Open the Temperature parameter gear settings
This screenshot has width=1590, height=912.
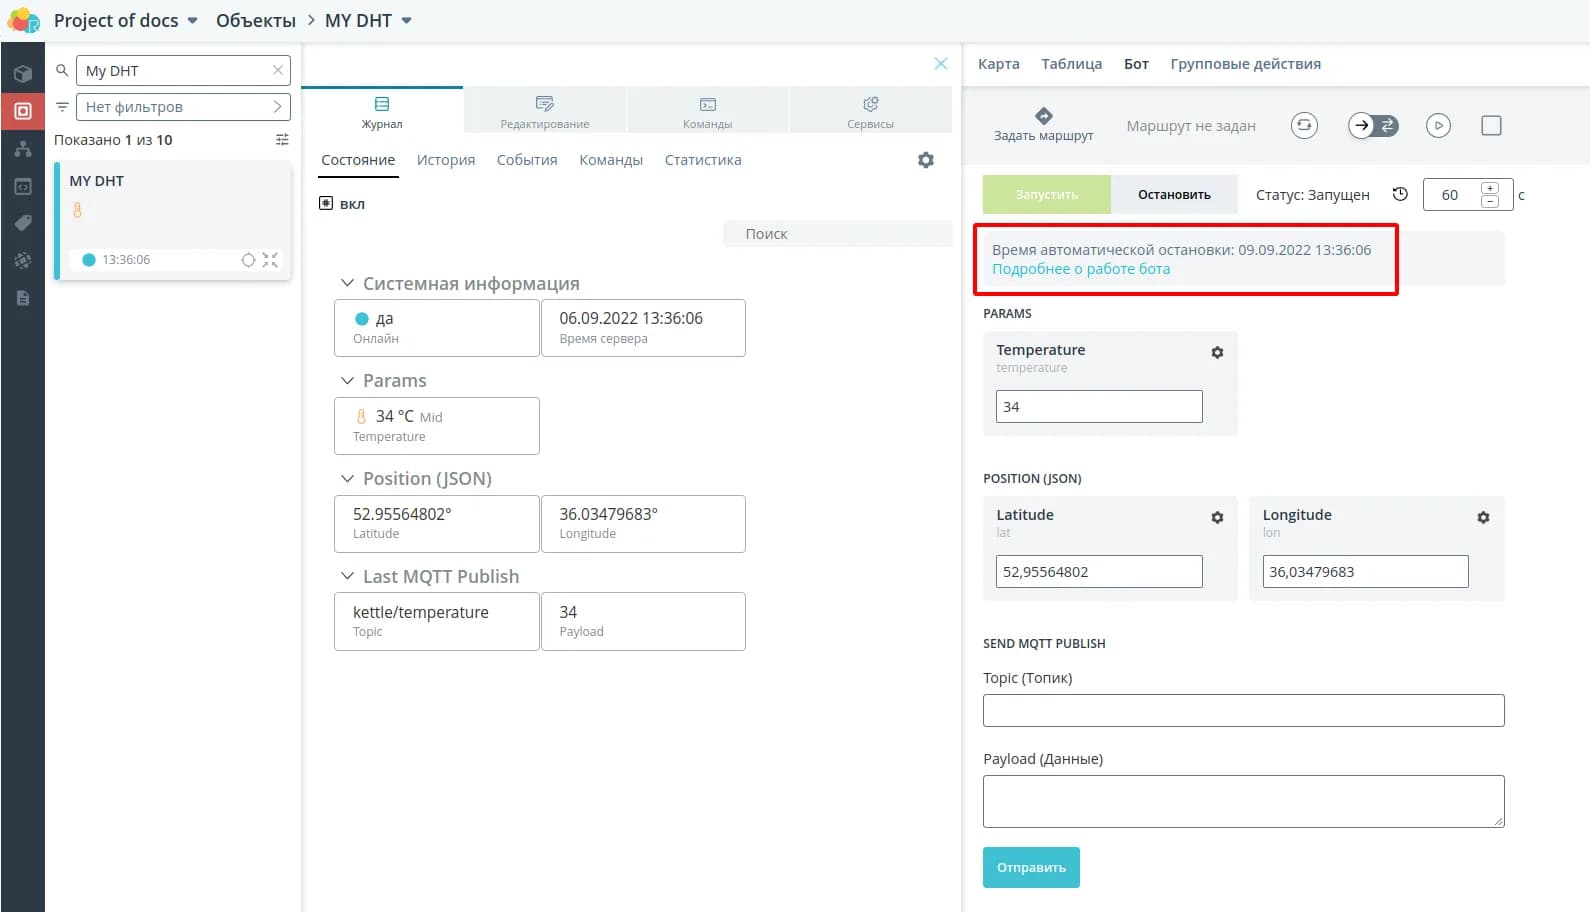tap(1217, 353)
